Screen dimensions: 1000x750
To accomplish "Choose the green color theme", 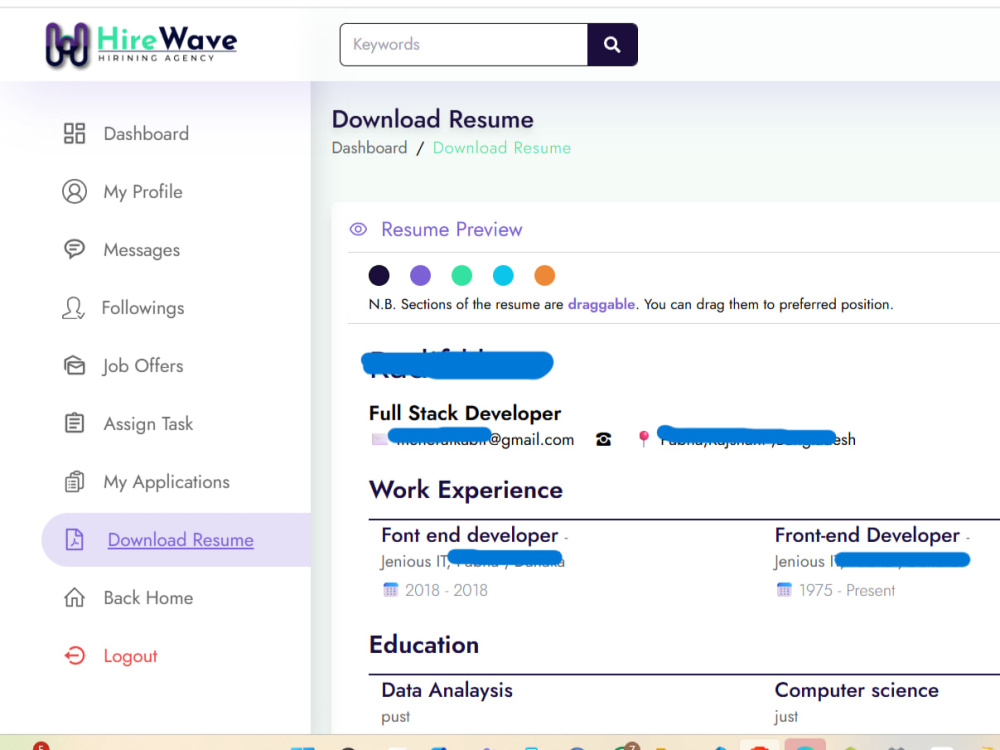I will click(462, 276).
